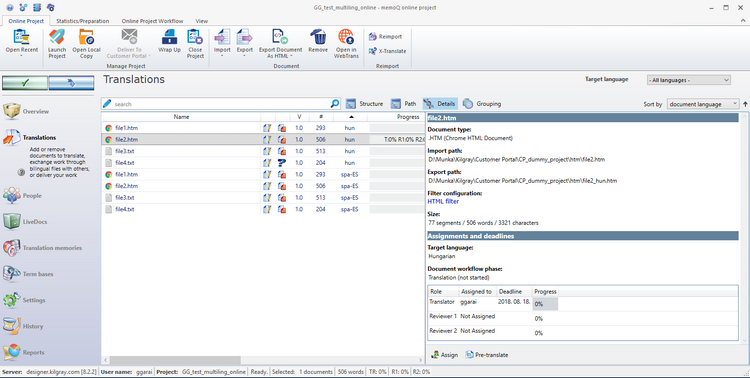Select file2.htm in the spa-ES row
Screen dimensions: 750x378
click(x=126, y=186)
